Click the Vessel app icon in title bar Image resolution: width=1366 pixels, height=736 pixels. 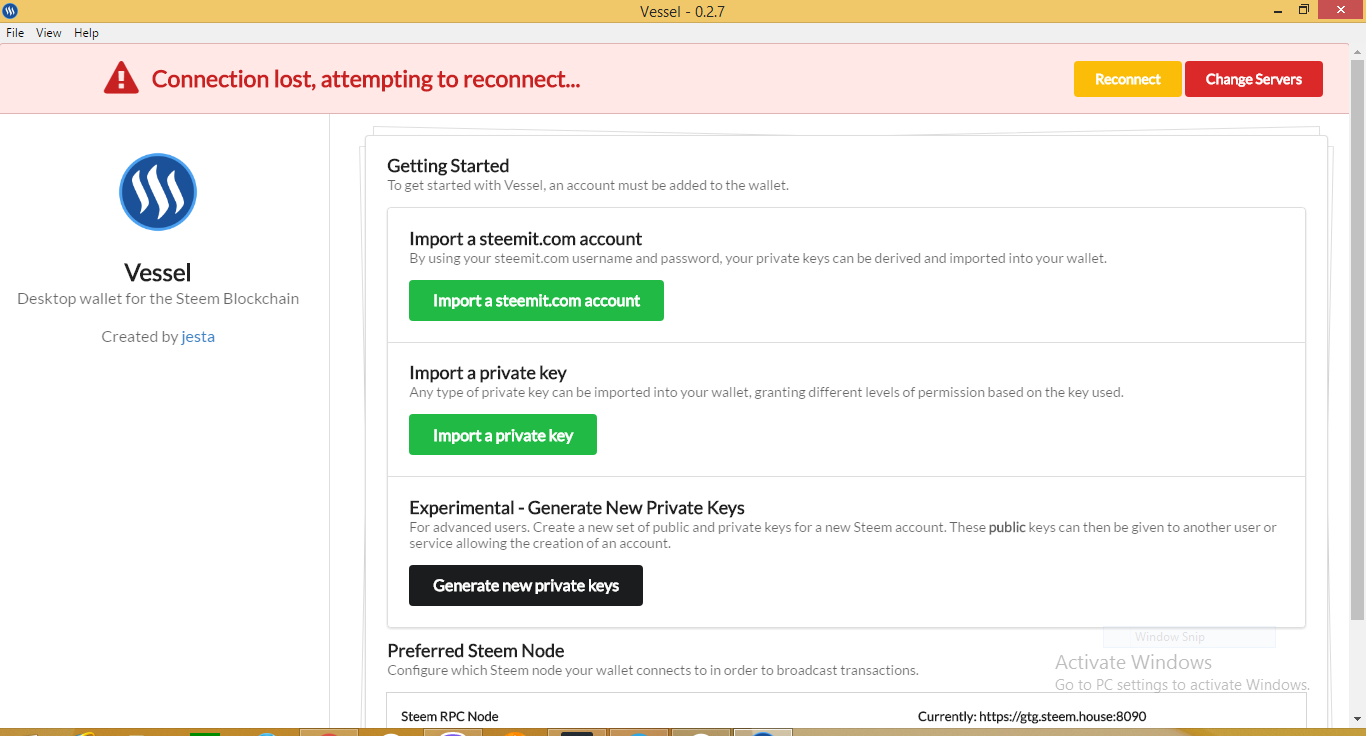point(10,10)
